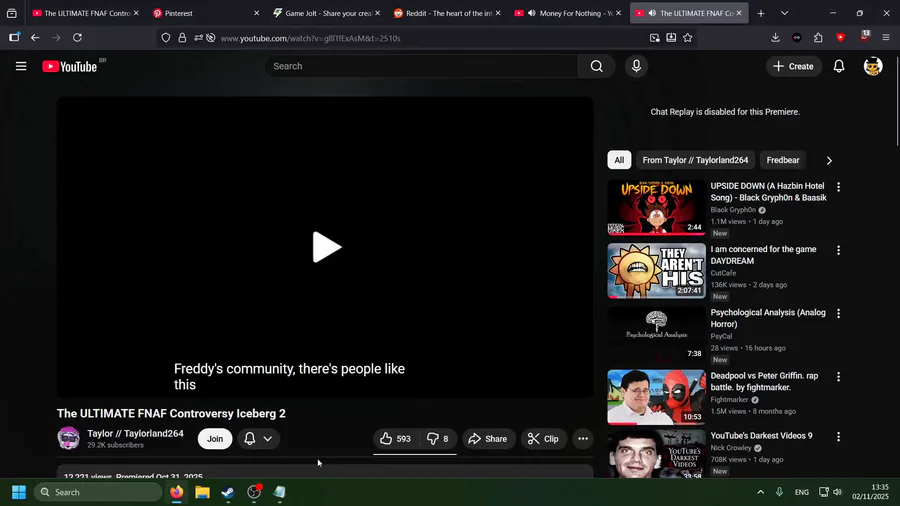Open Black Gryph0n channel link
Screen dimensions: 900x506
[x=733, y=210]
